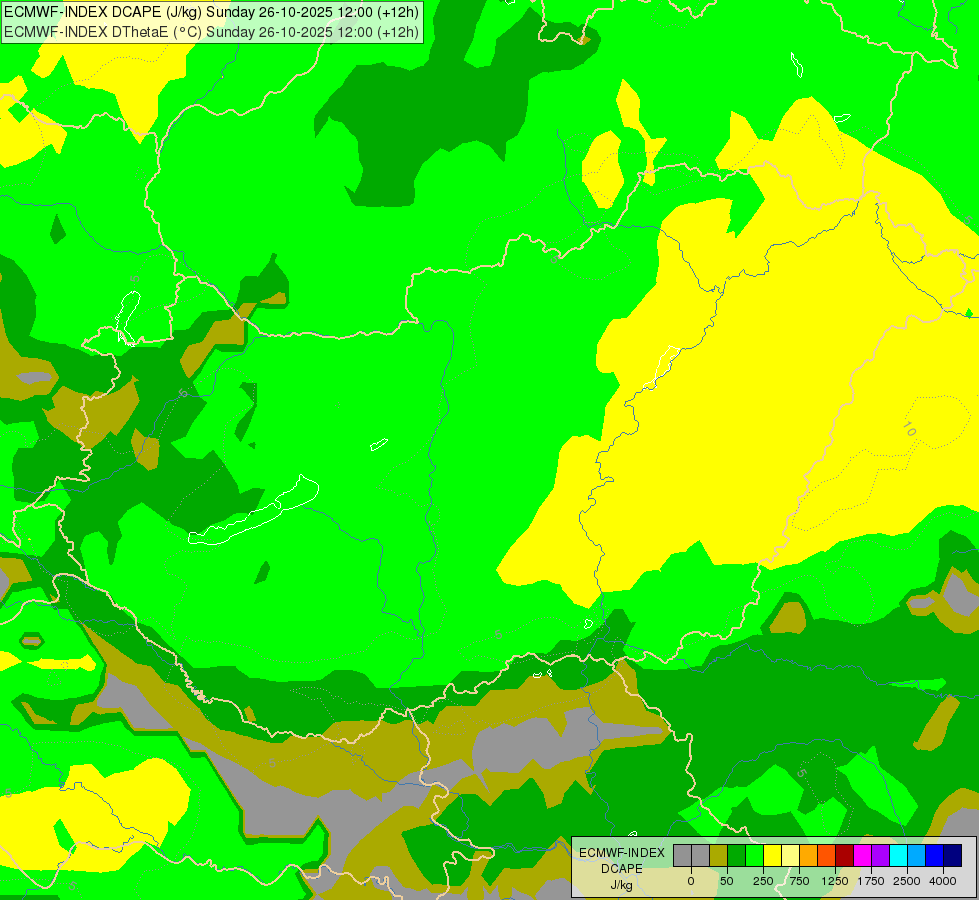This screenshot has height=900, width=979.
Task: Click the DThetaE (°C) title line at top
Action: [x=211, y=32]
